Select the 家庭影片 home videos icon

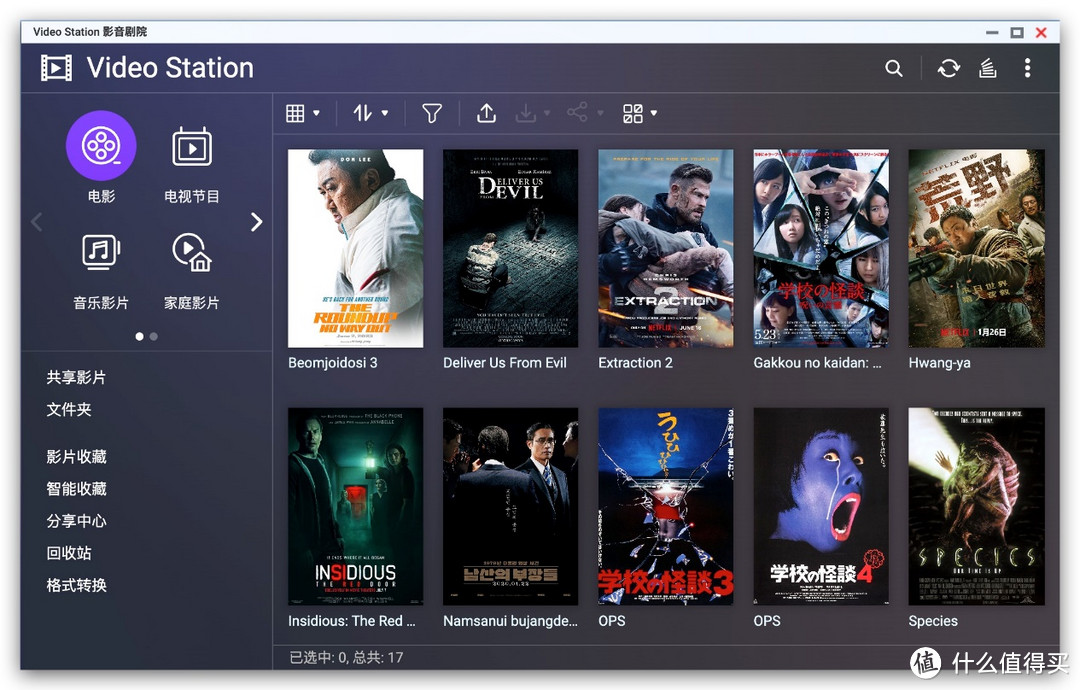[191, 253]
